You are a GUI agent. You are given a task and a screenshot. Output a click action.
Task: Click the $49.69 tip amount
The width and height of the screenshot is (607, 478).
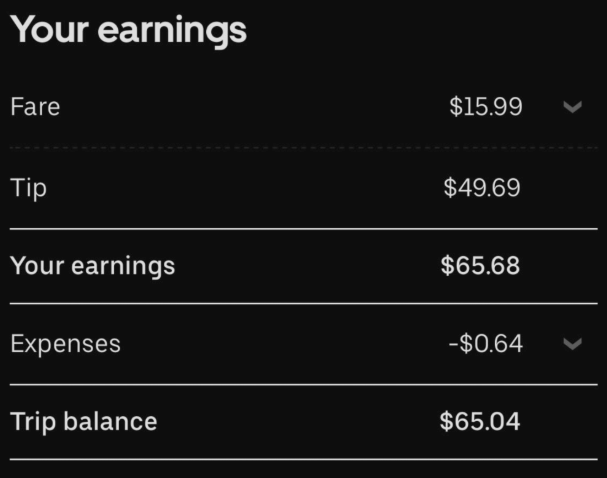click(482, 188)
